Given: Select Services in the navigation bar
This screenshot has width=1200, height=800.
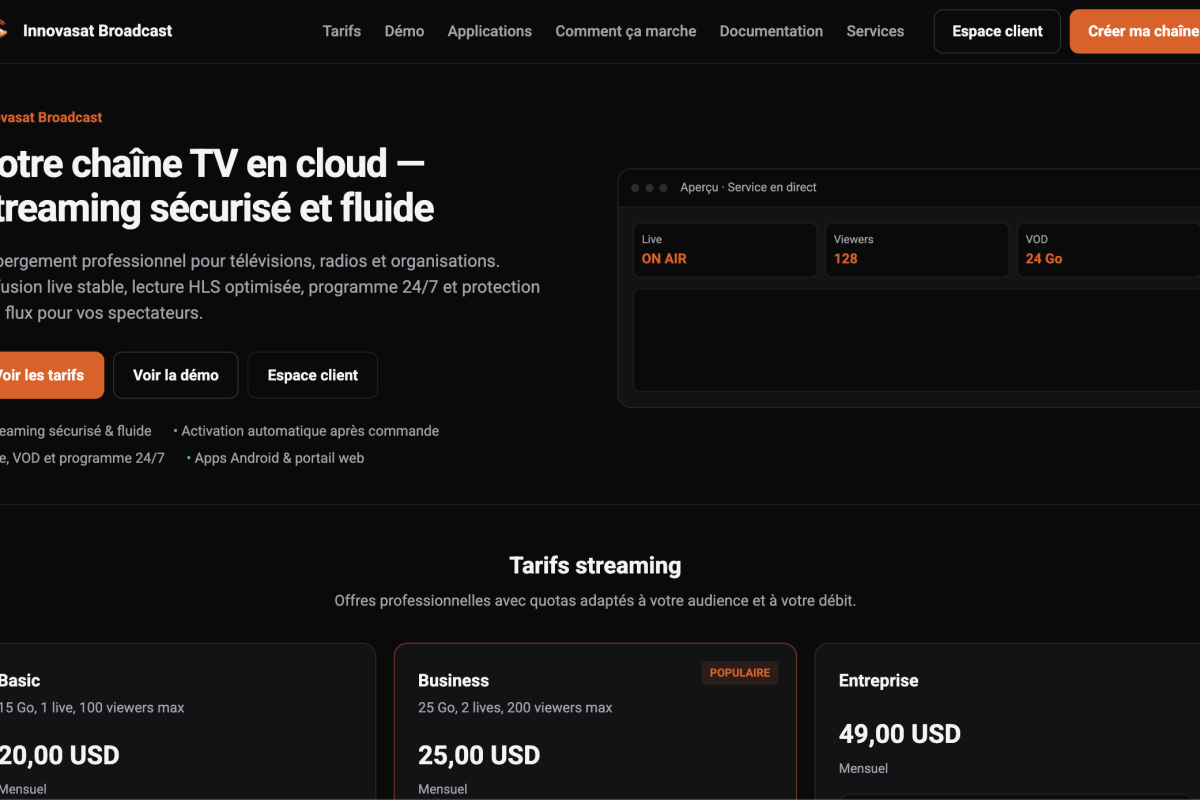Looking at the screenshot, I should point(875,31).
